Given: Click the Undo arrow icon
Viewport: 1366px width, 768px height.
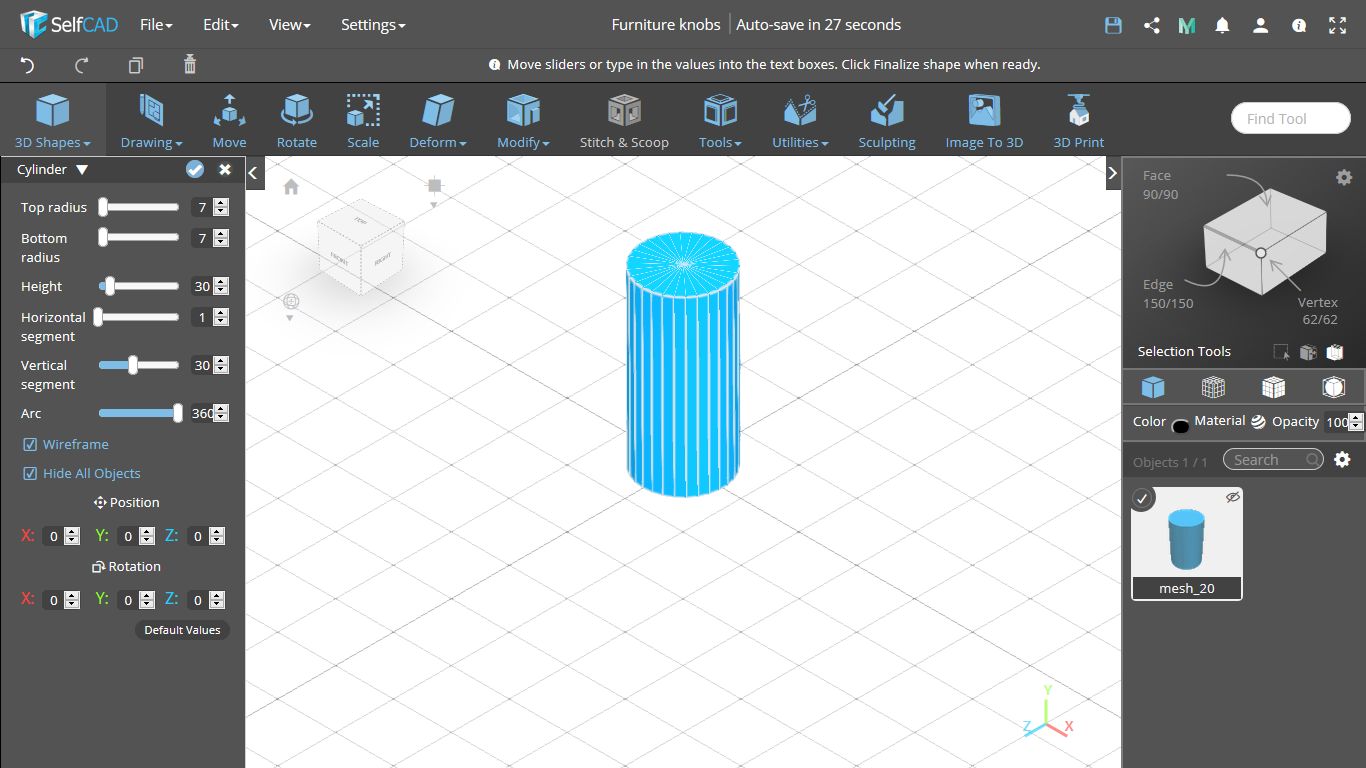Looking at the screenshot, I should point(28,65).
